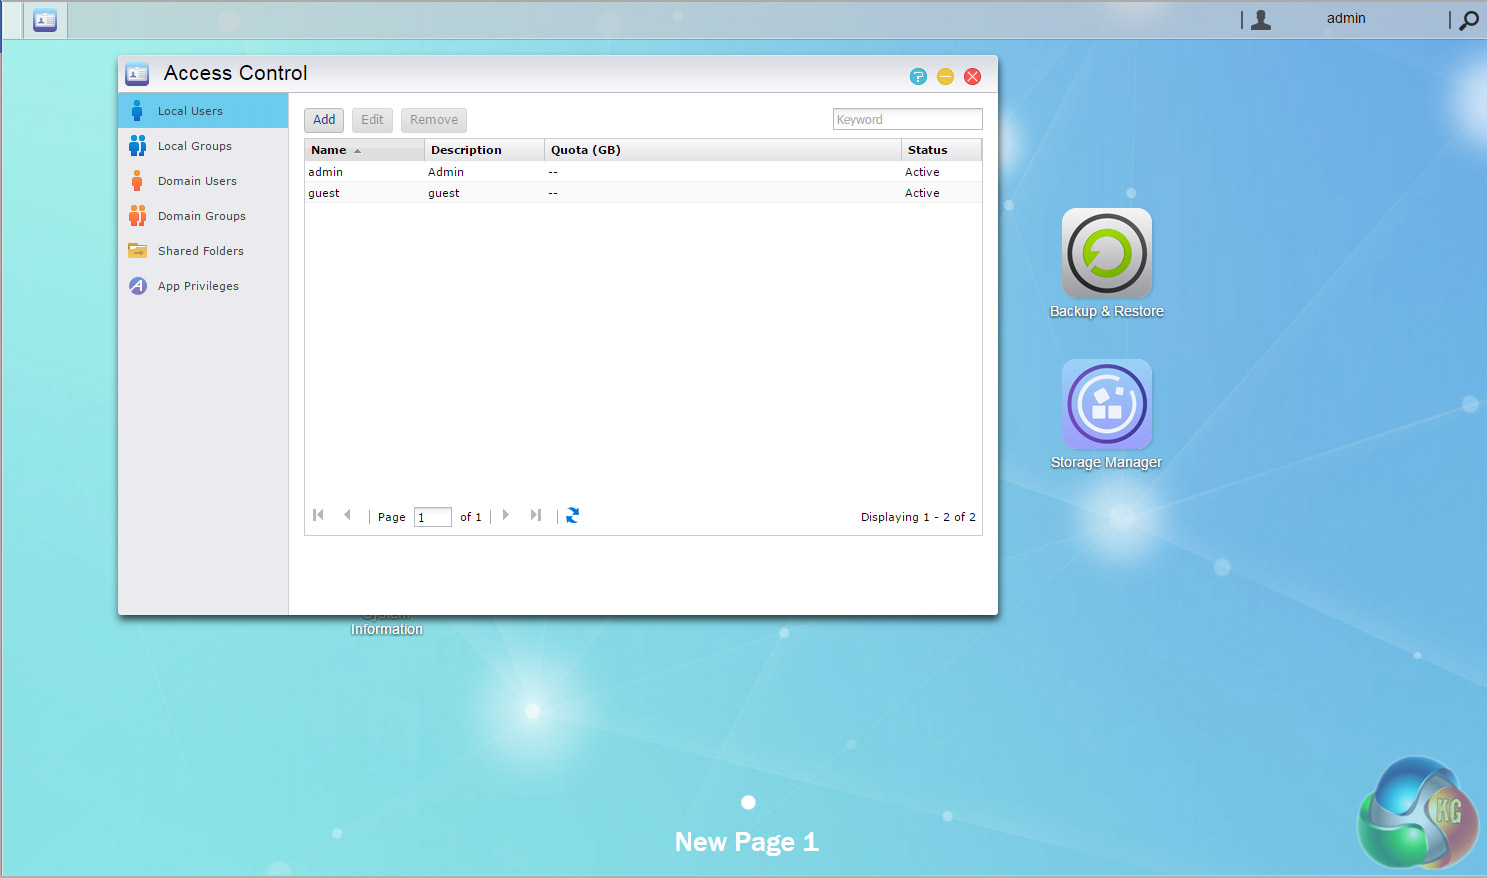
Task: Click the Keyword search field
Action: (907, 120)
